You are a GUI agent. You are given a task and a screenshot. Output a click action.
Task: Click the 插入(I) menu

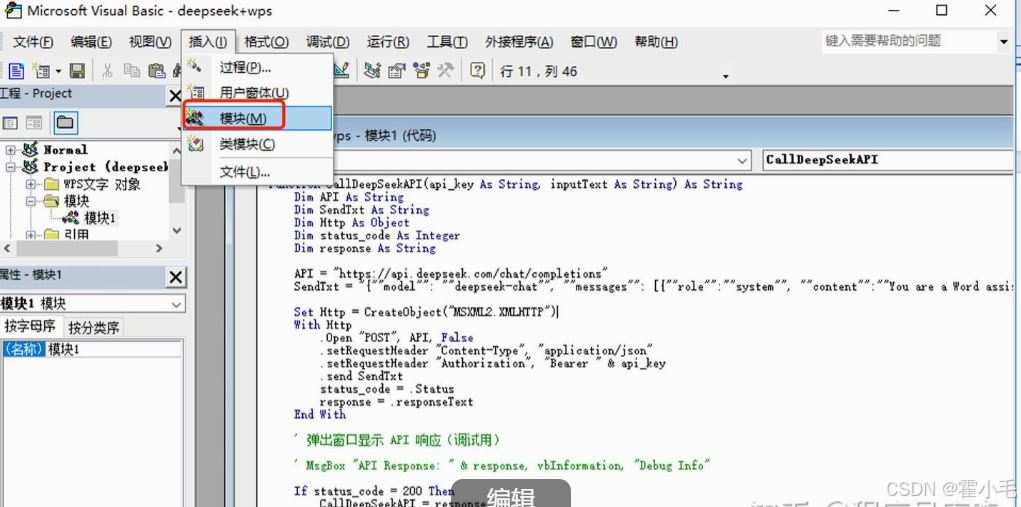pyautogui.click(x=208, y=42)
